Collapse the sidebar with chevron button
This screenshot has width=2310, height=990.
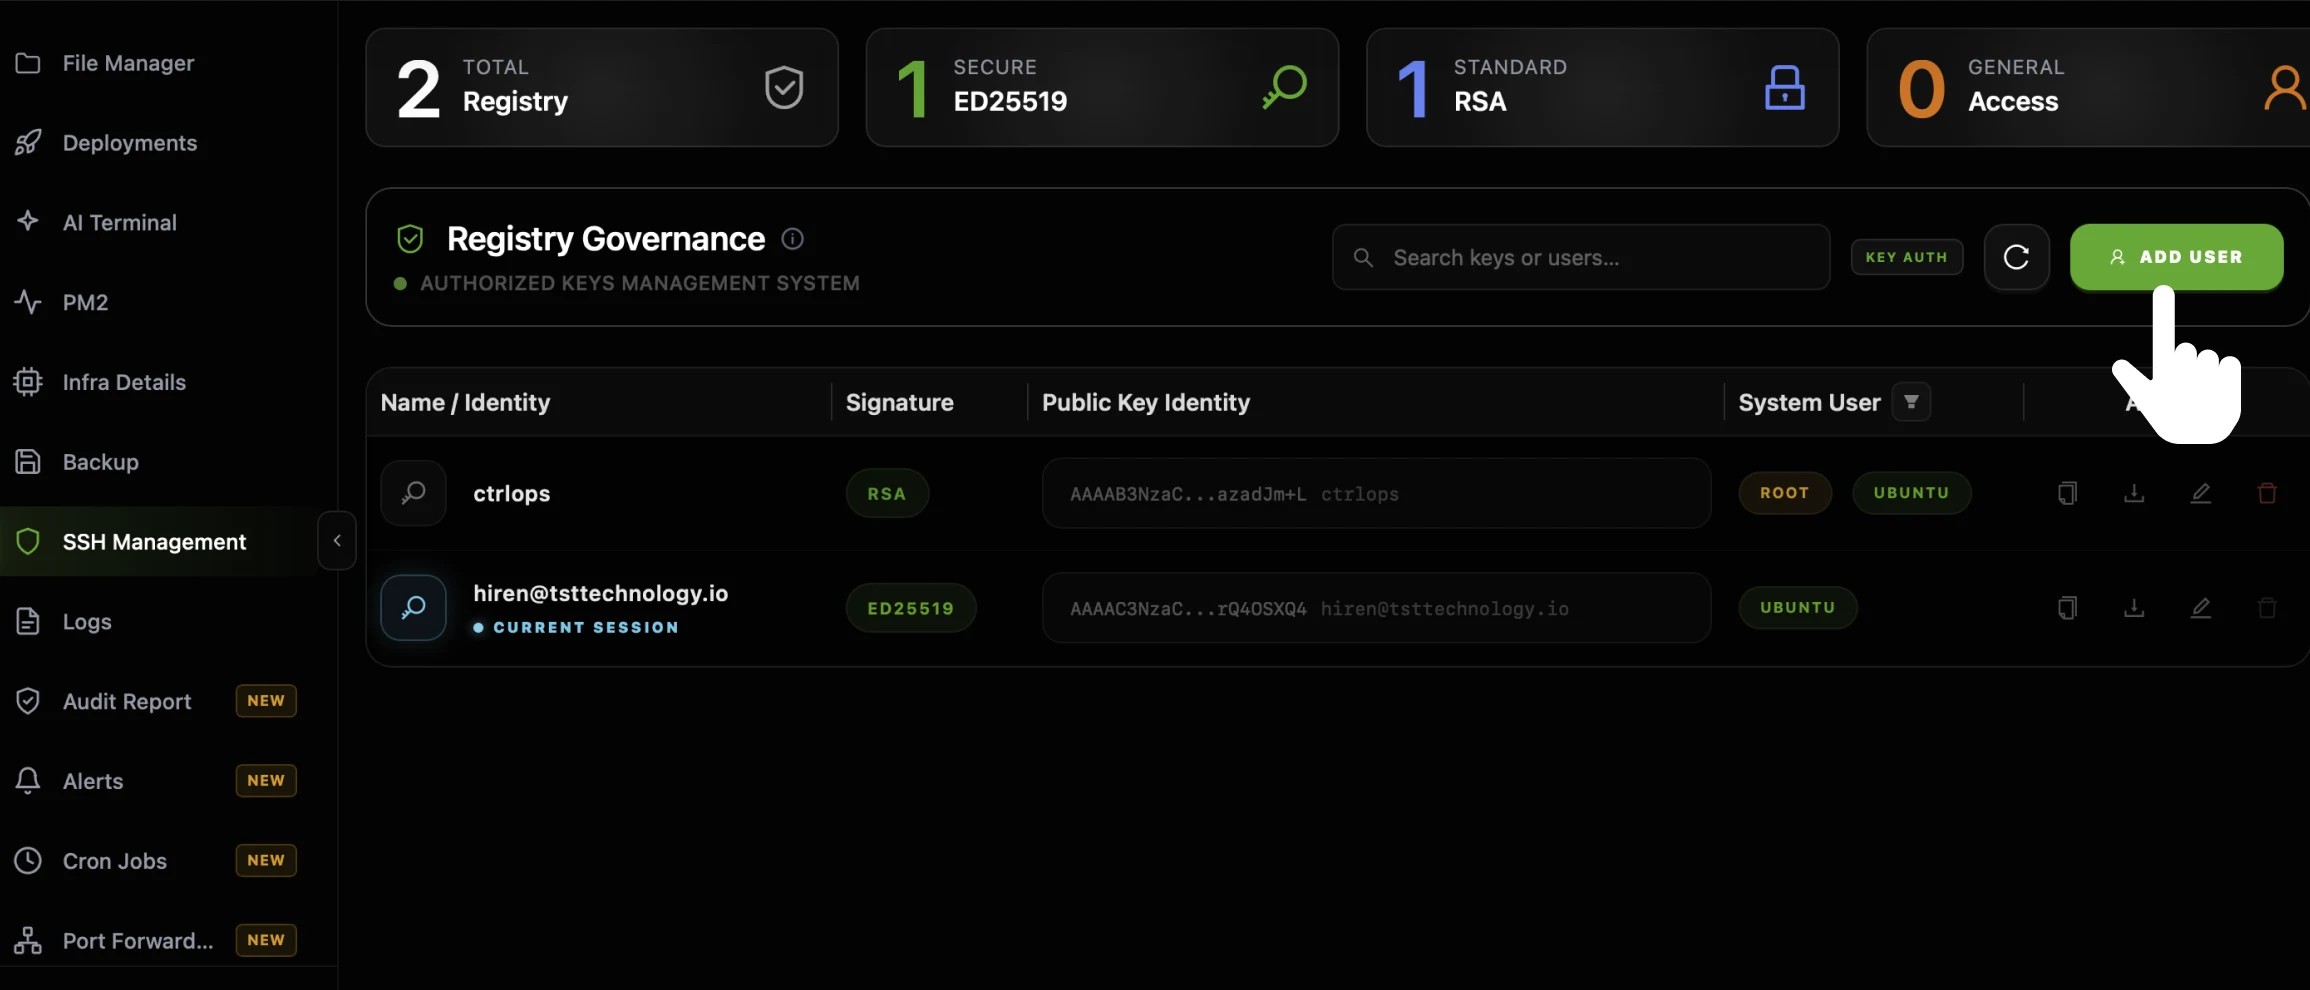tap(337, 541)
